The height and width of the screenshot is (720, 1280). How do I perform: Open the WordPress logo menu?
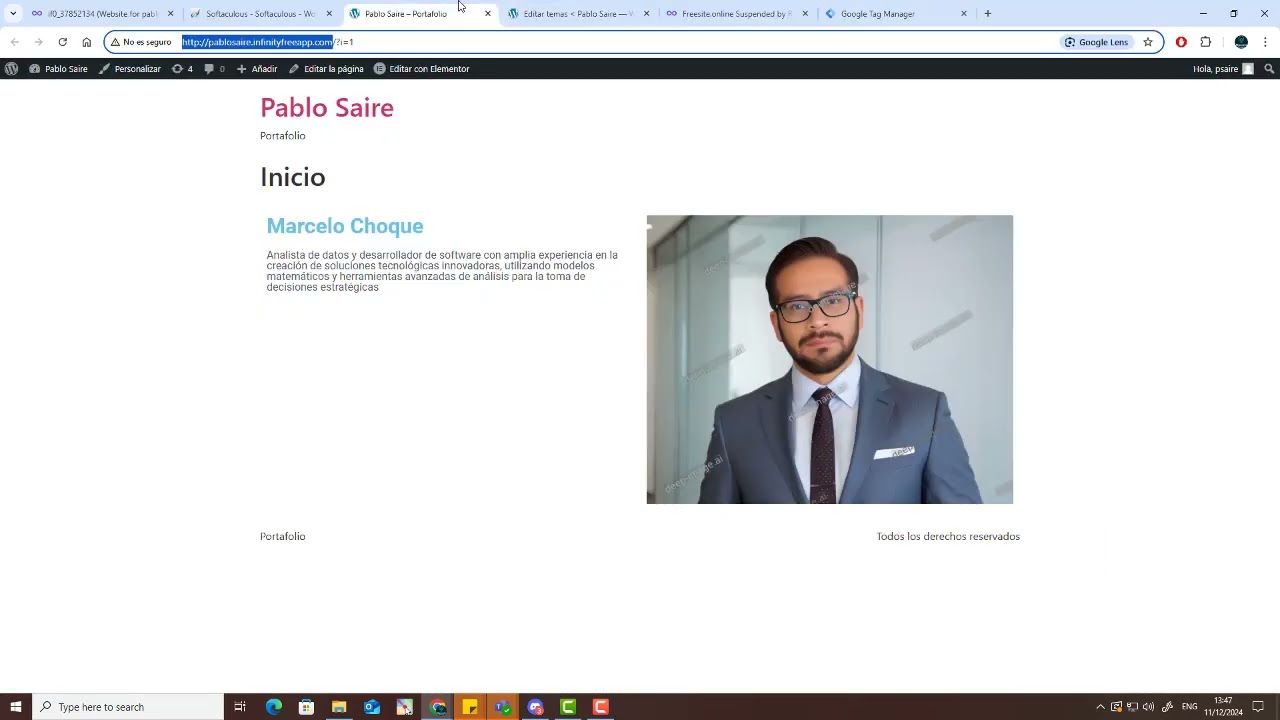click(12, 69)
